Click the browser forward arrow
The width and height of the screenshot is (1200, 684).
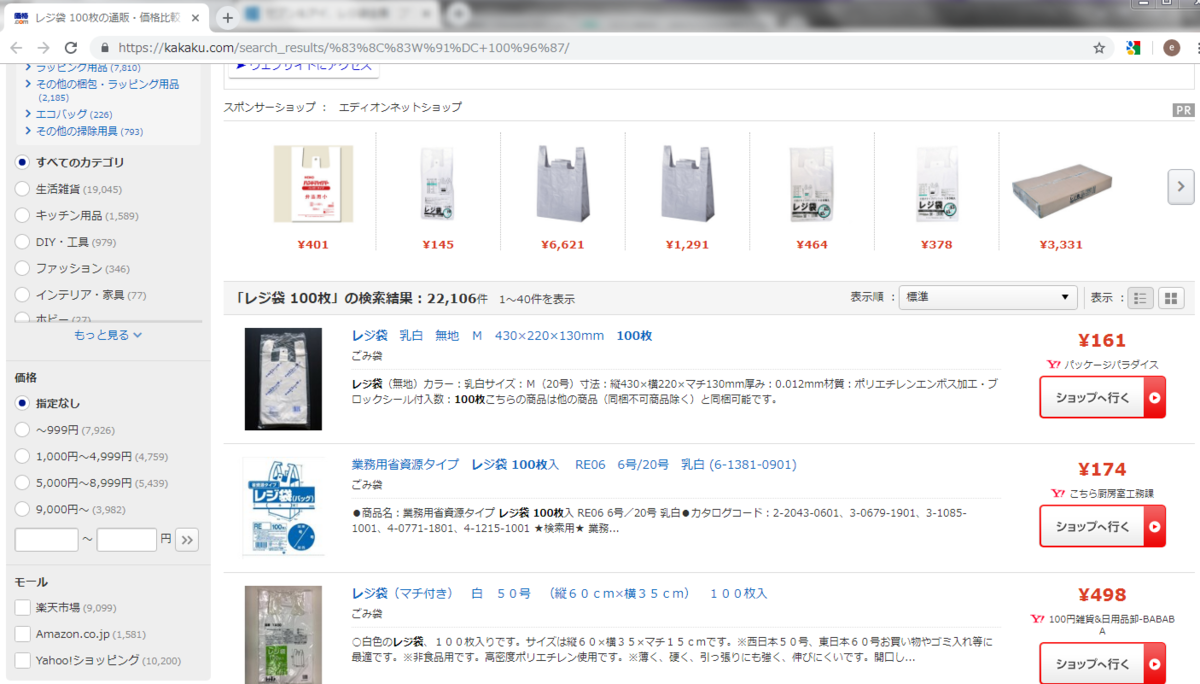pyautogui.click(x=43, y=47)
